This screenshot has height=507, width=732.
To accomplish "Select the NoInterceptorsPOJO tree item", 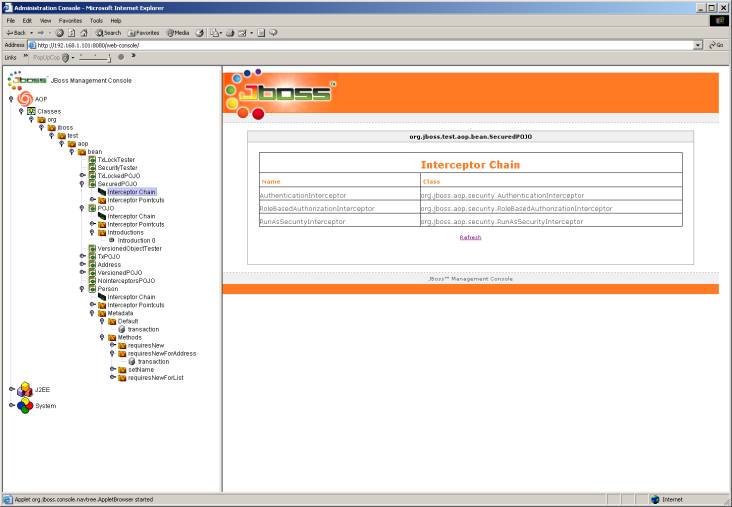I will 126,281.
